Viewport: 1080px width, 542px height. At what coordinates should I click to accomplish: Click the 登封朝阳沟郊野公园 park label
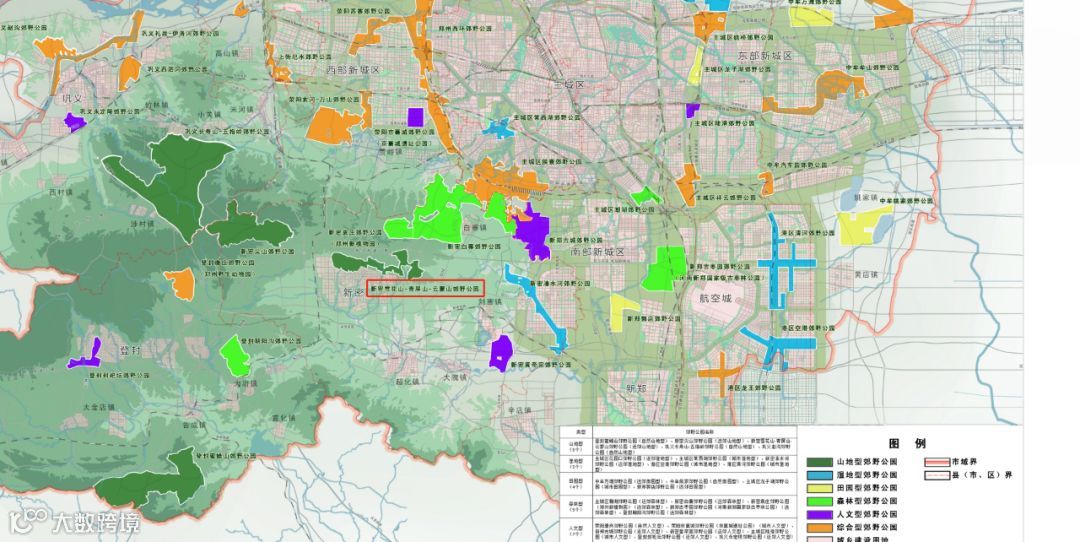tap(270, 340)
